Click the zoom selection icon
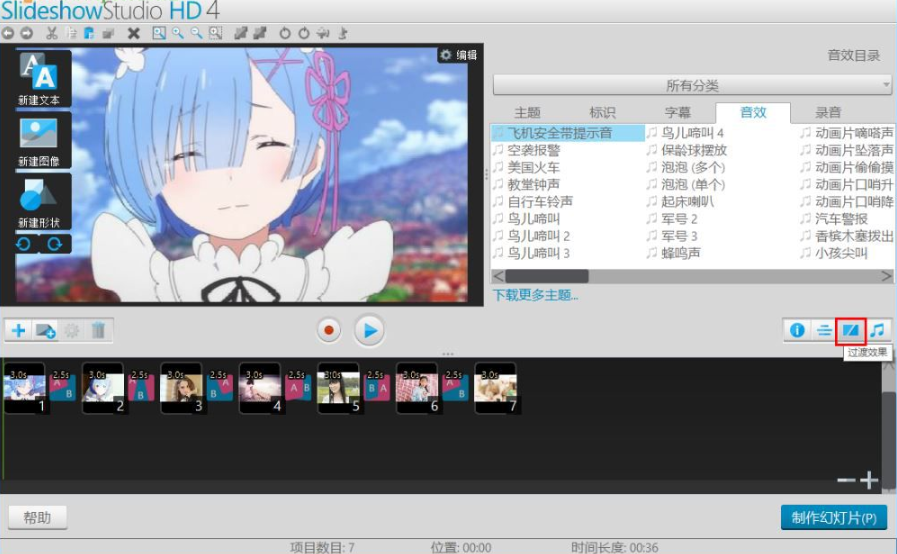Screen dimensions: 897x554 pyautogui.click(x=215, y=33)
